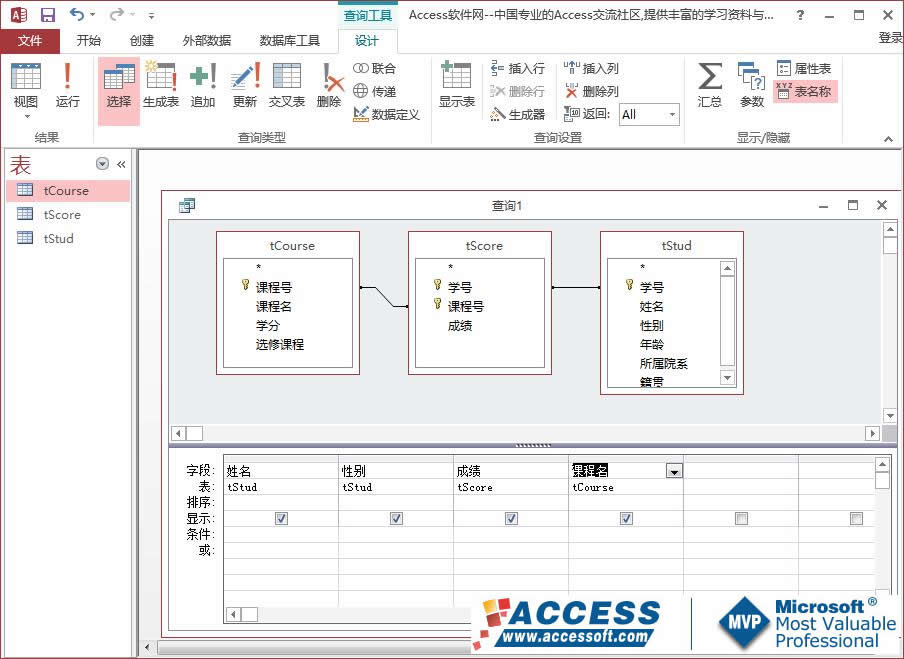Click 删除行 delete rows
Screen dimensions: 904x659
[518, 91]
